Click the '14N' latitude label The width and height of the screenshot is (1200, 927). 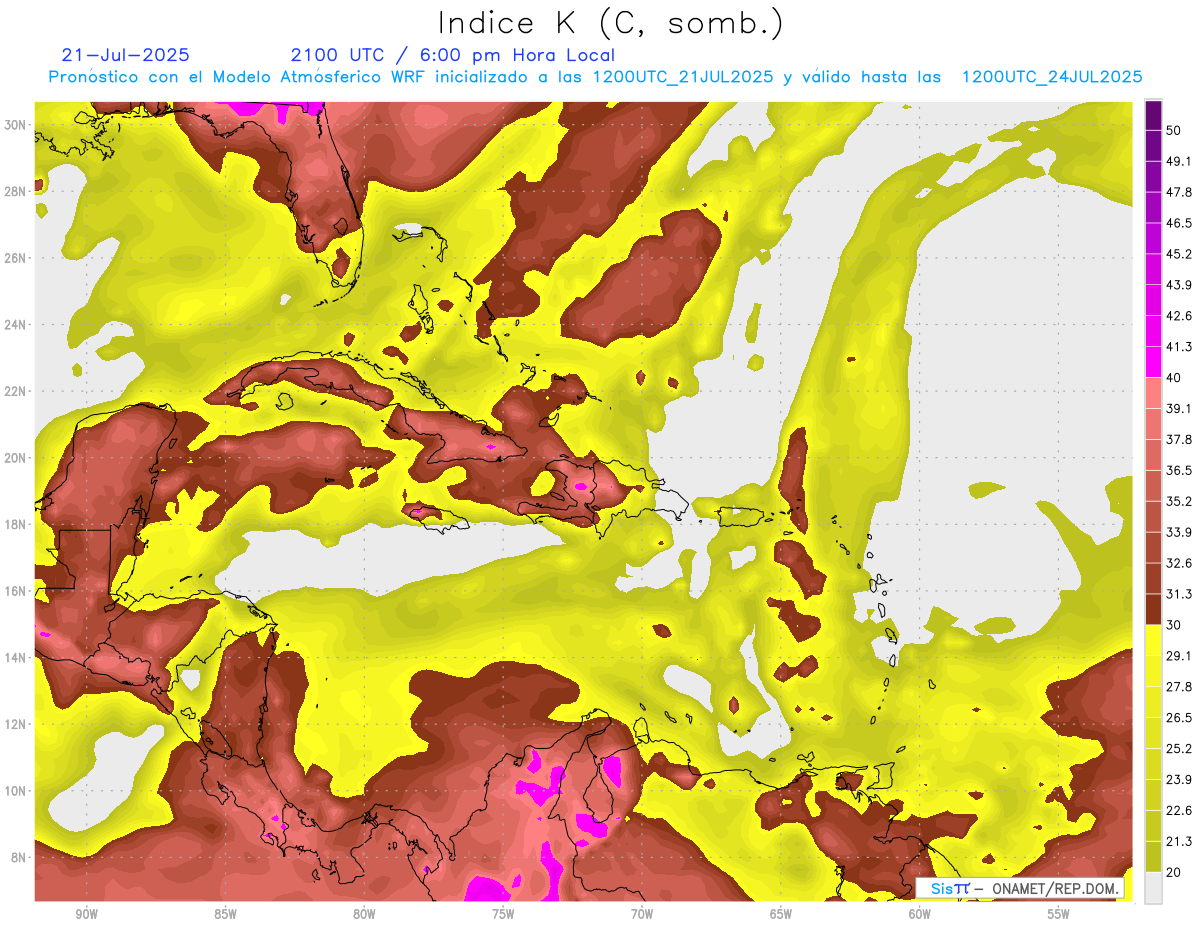pos(15,657)
